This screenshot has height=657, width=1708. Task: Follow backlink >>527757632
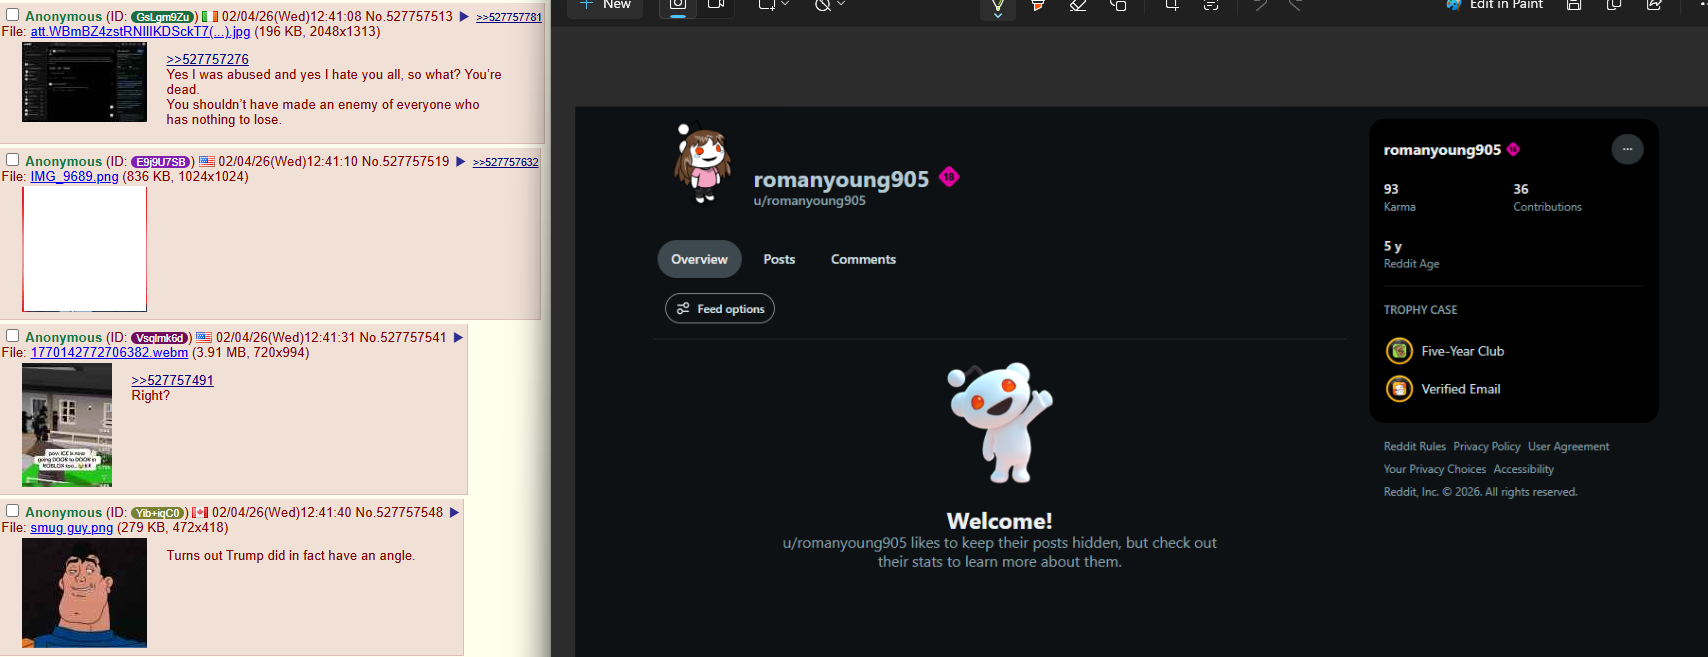[x=505, y=163]
